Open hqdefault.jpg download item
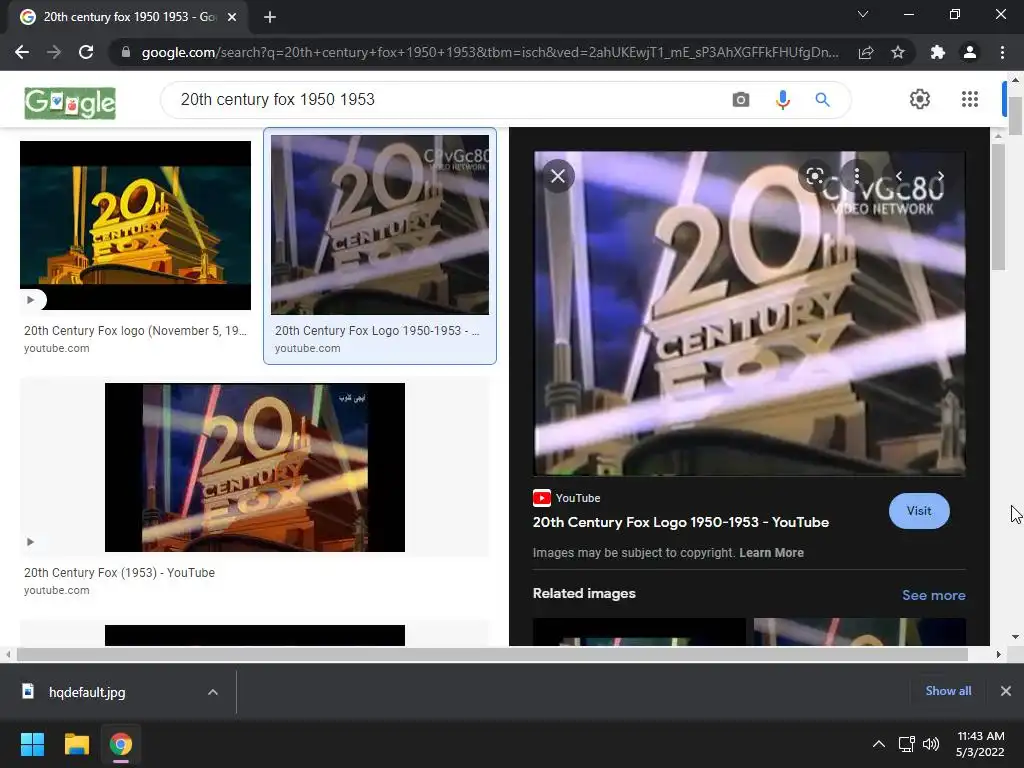The image size is (1024, 768). (87, 692)
